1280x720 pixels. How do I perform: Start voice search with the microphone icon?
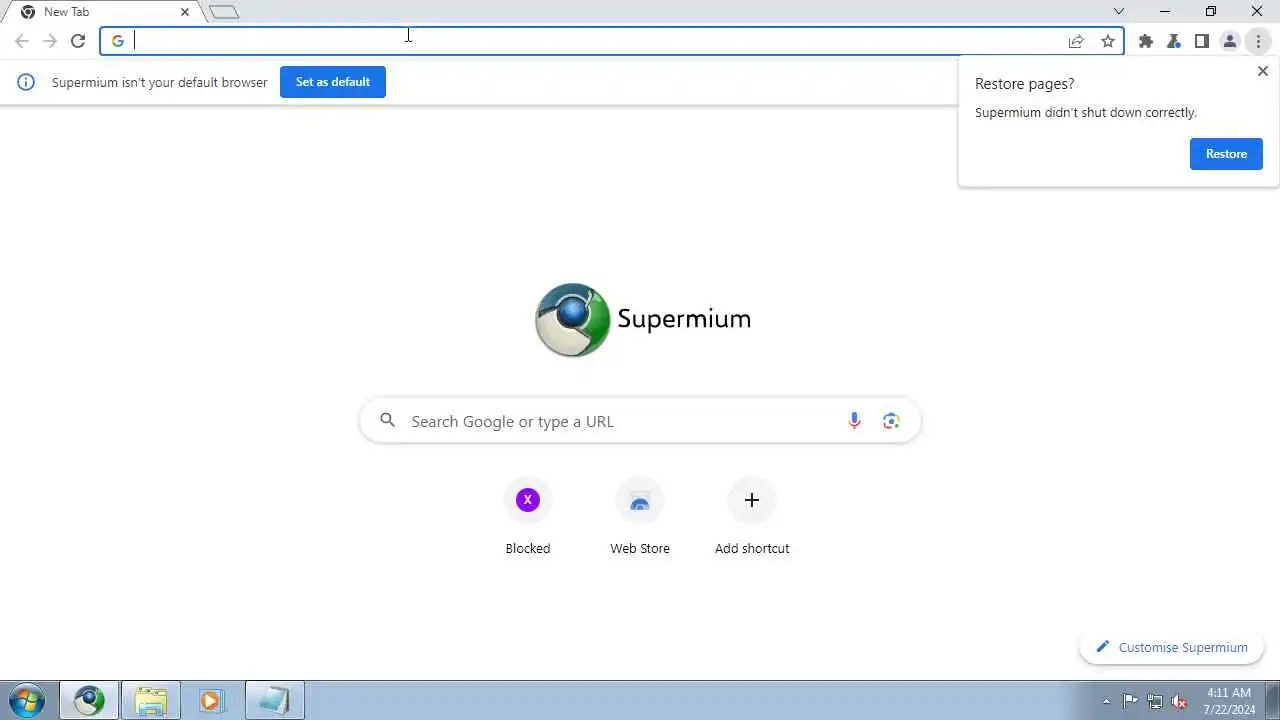coord(854,421)
